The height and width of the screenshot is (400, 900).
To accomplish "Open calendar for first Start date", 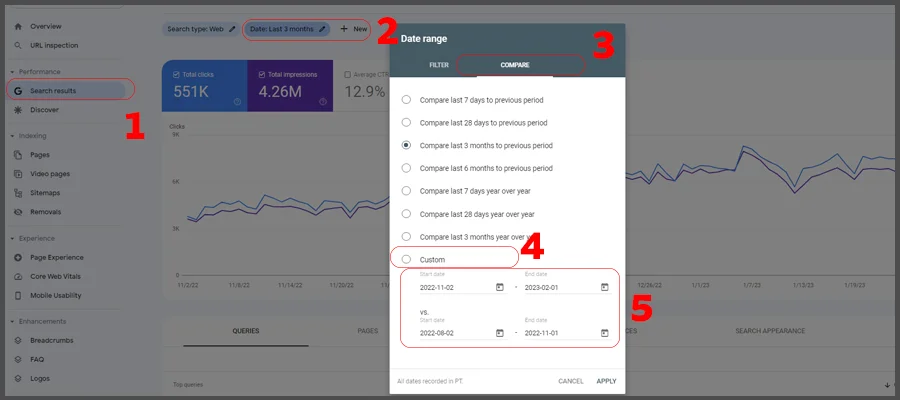I will [x=499, y=288].
